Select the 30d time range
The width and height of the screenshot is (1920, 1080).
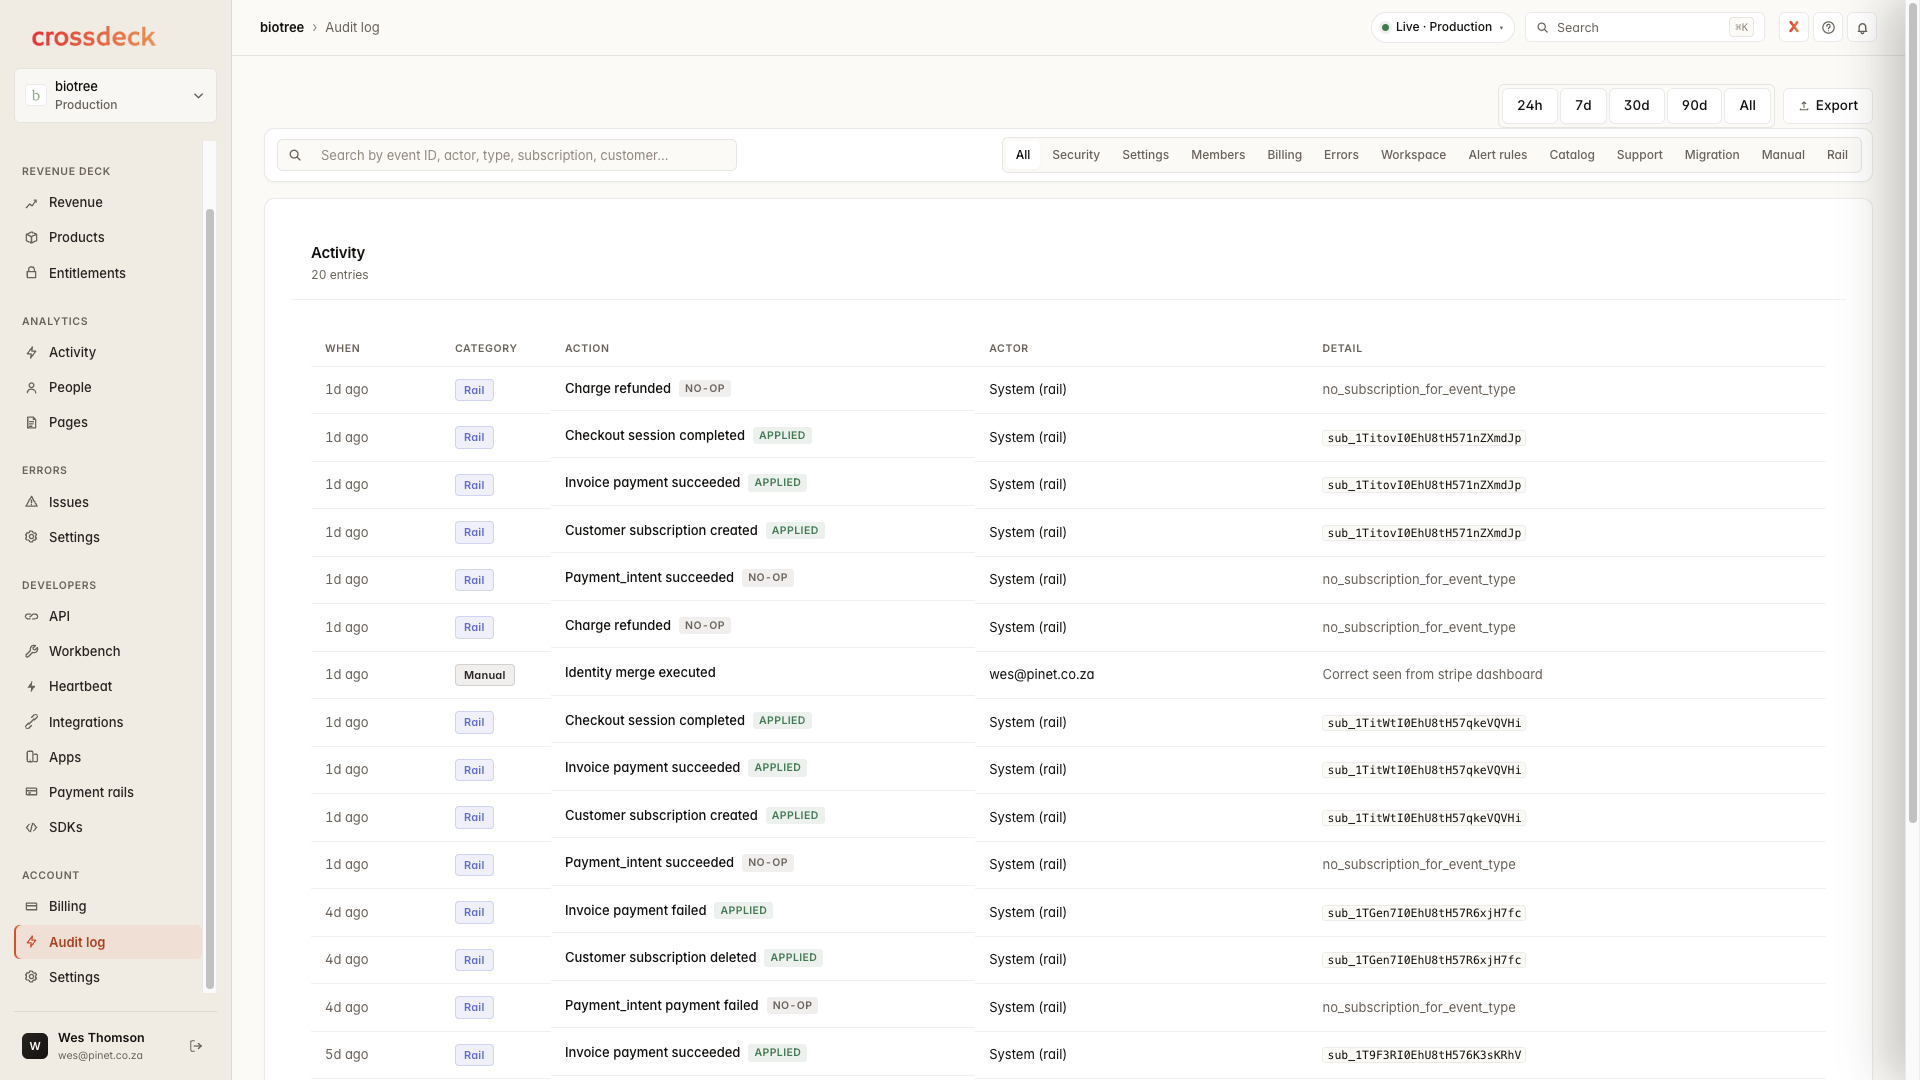1636,106
